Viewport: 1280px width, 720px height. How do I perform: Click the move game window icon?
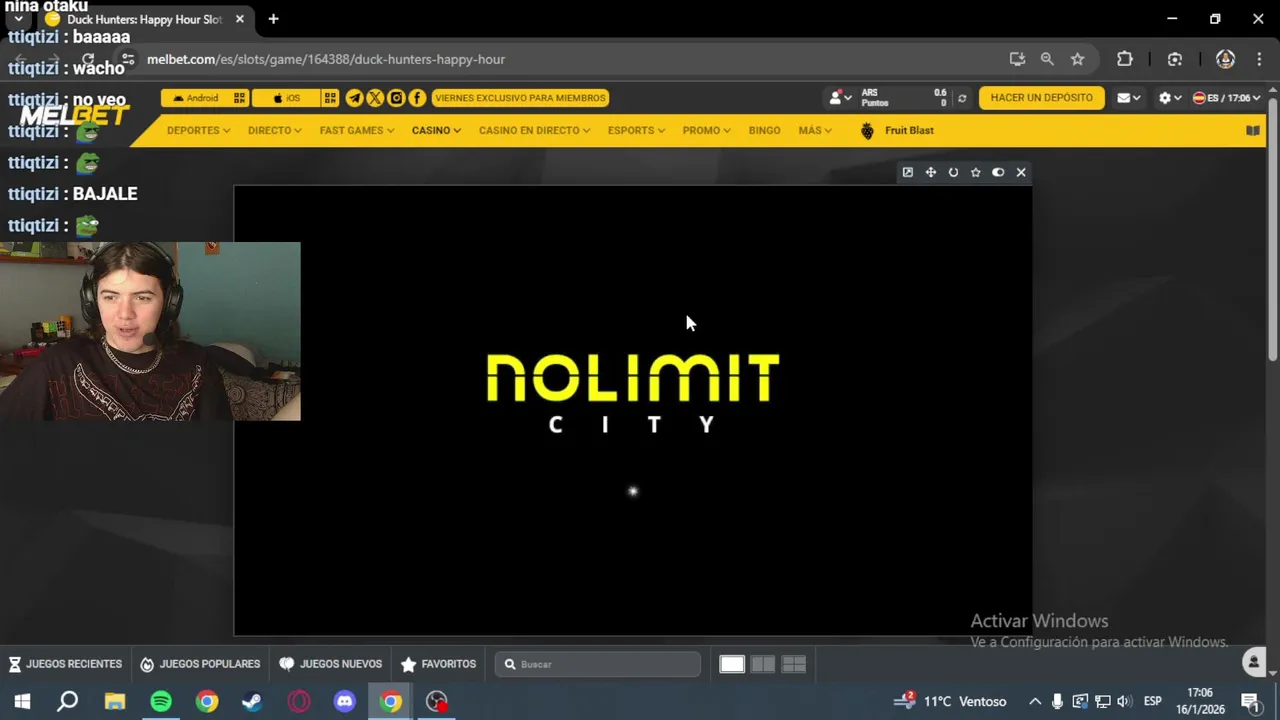tap(930, 172)
